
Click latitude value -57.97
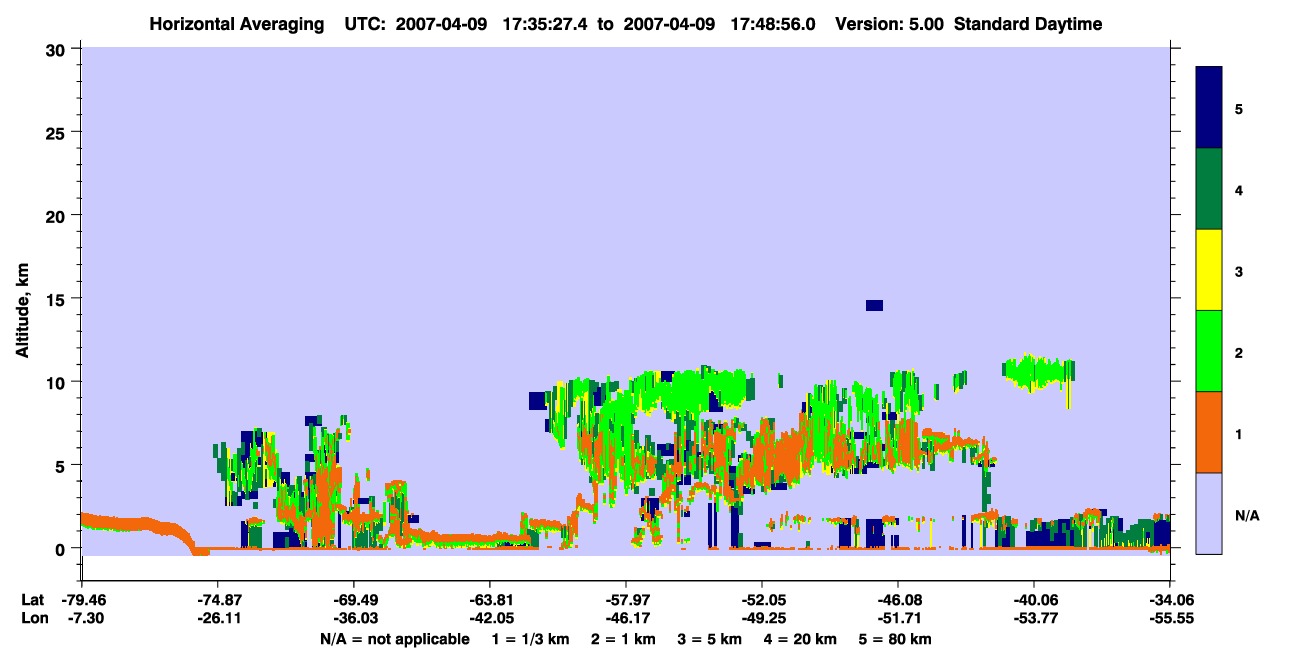coord(625,600)
